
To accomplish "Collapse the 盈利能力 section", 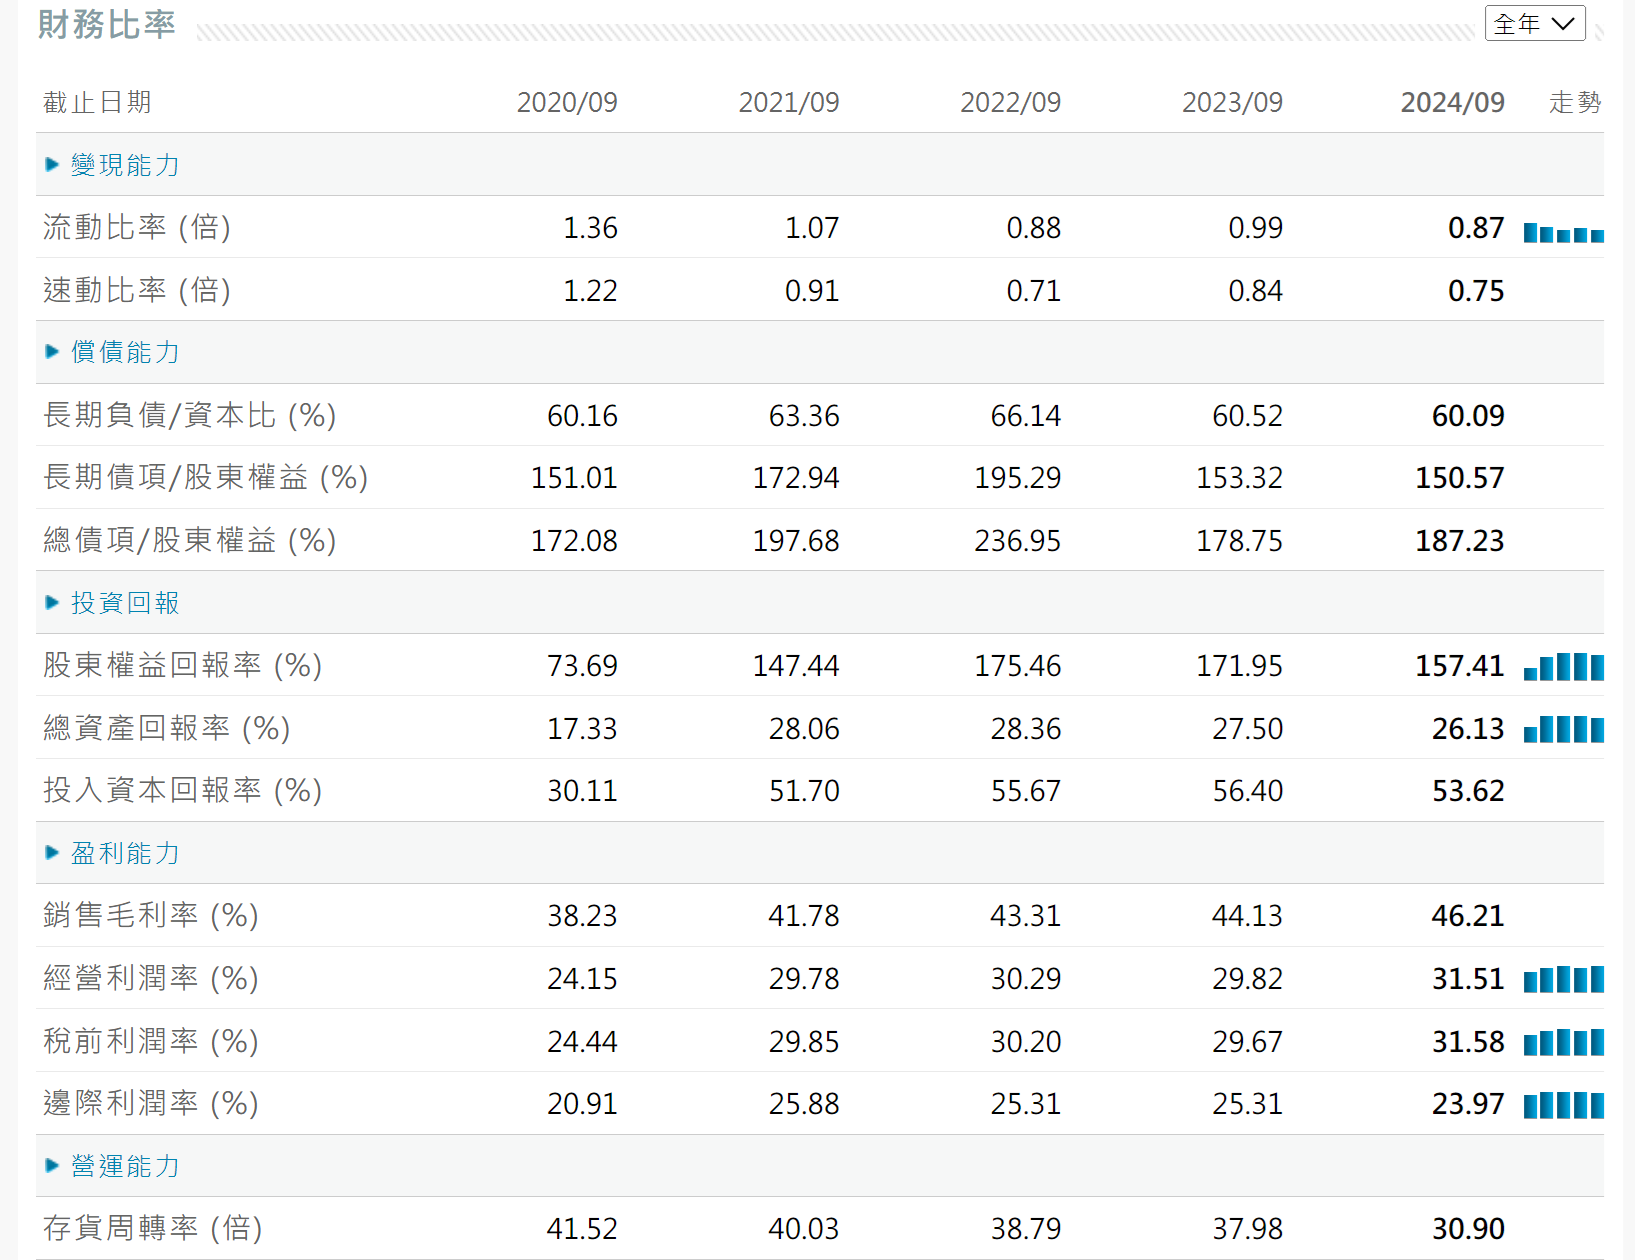I will pos(112,853).
